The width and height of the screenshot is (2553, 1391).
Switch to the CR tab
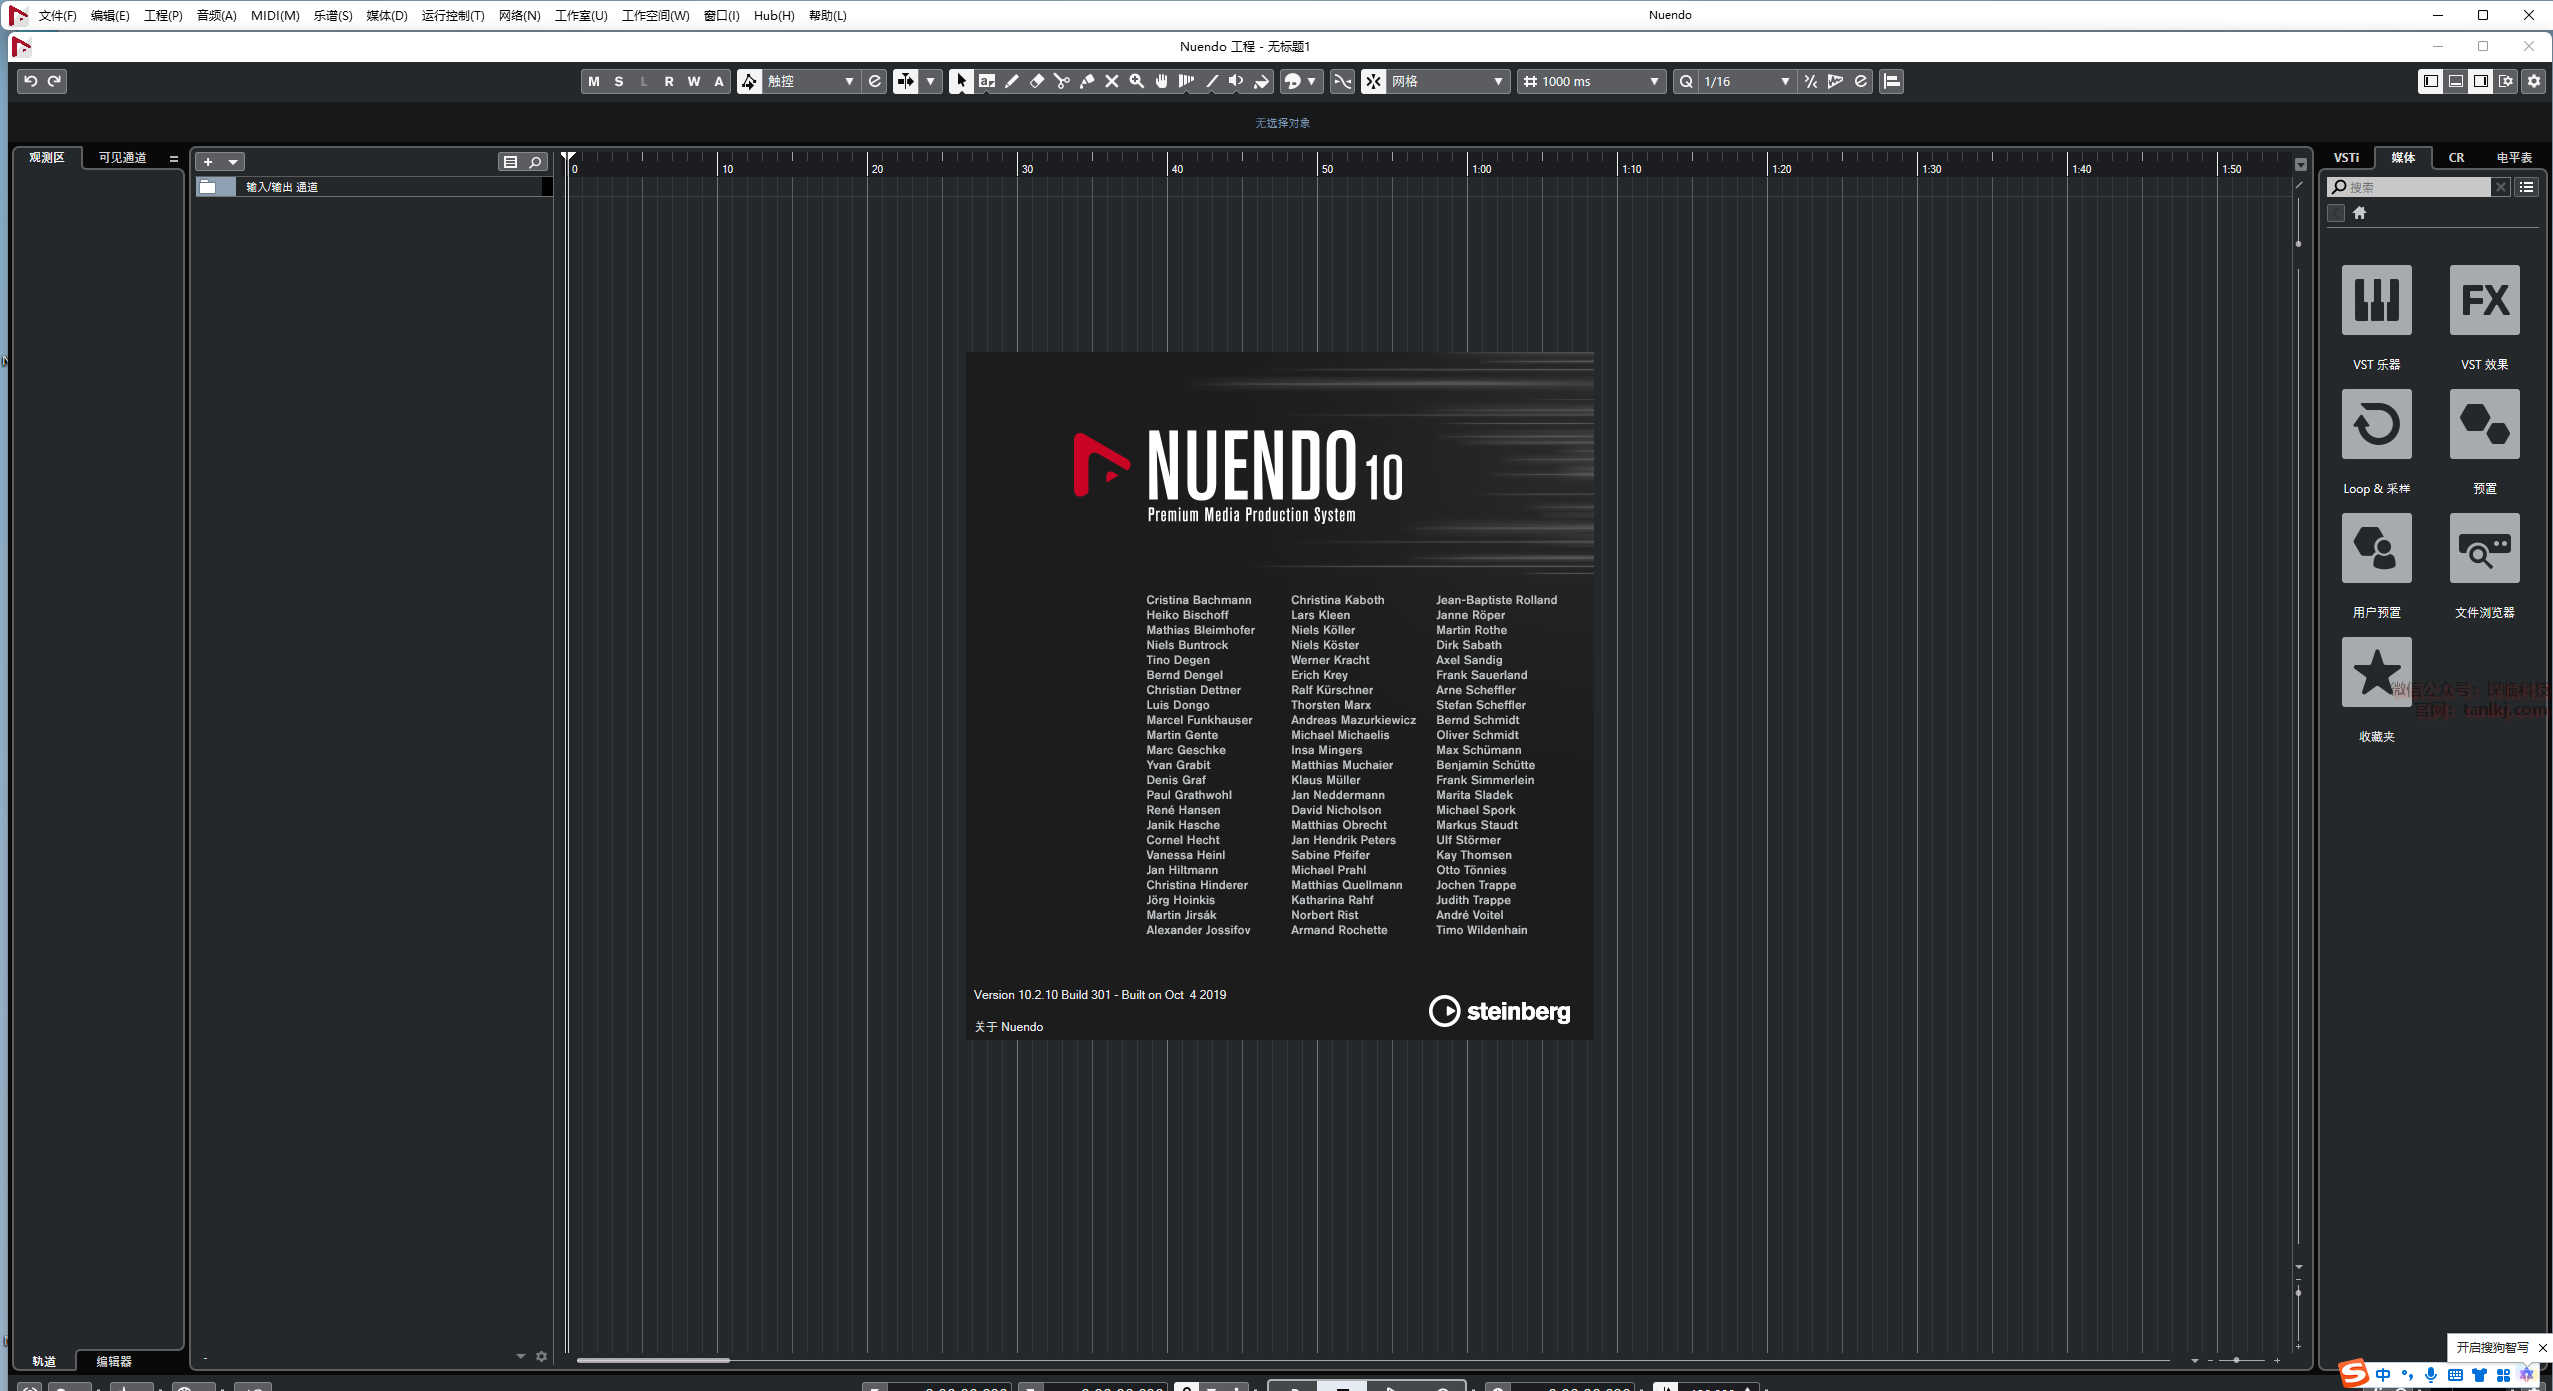(2456, 157)
